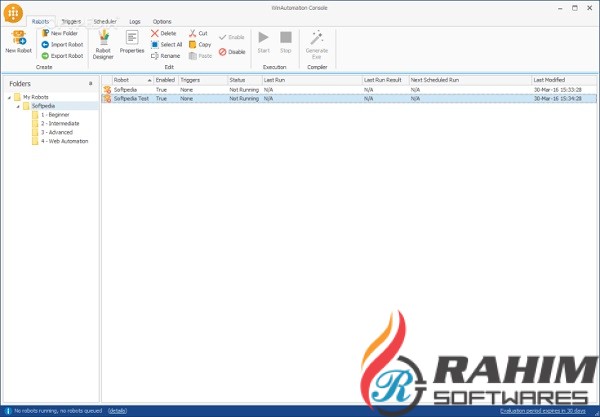This screenshot has height=417, width=600.
Task: Click the icon of the Softpedia robot row
Action: [107, 90]
